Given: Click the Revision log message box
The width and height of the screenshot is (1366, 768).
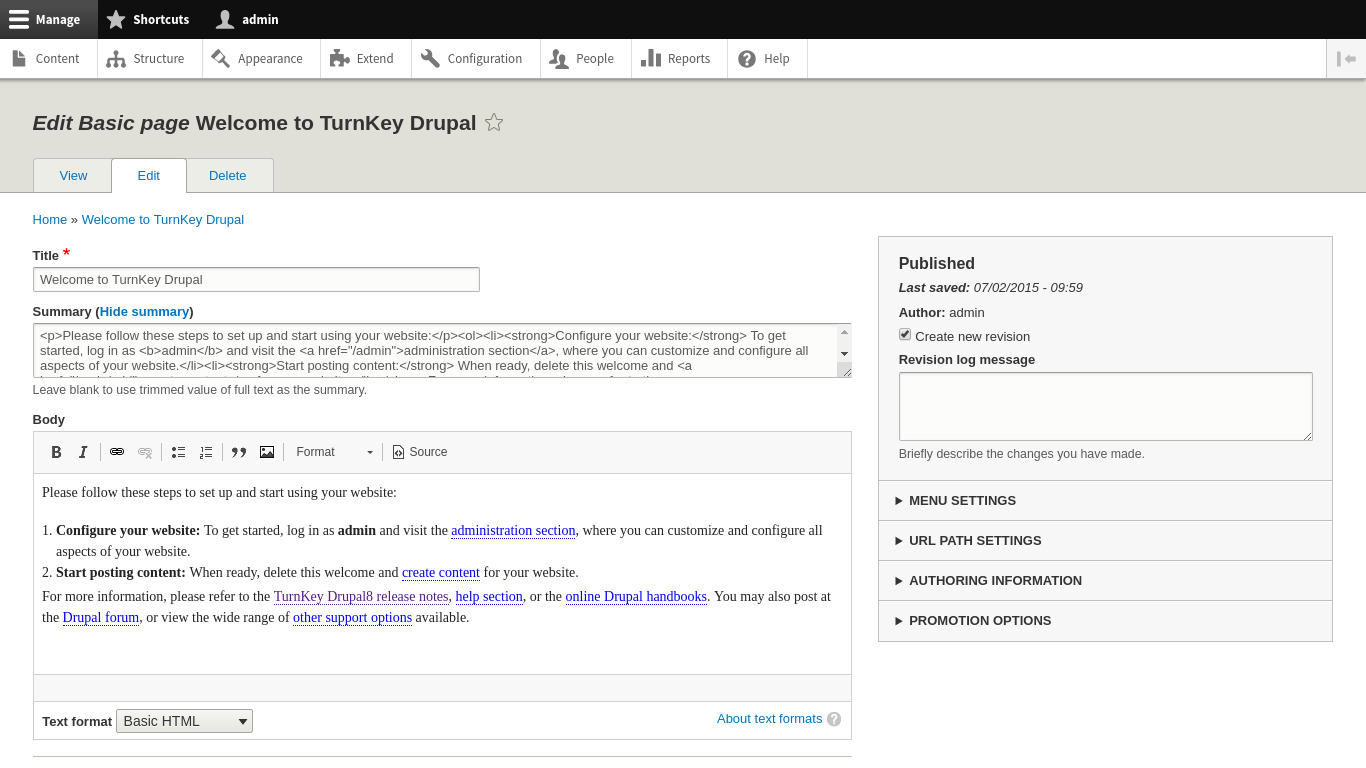Looking at the screenshot, I should (1106, 407).
